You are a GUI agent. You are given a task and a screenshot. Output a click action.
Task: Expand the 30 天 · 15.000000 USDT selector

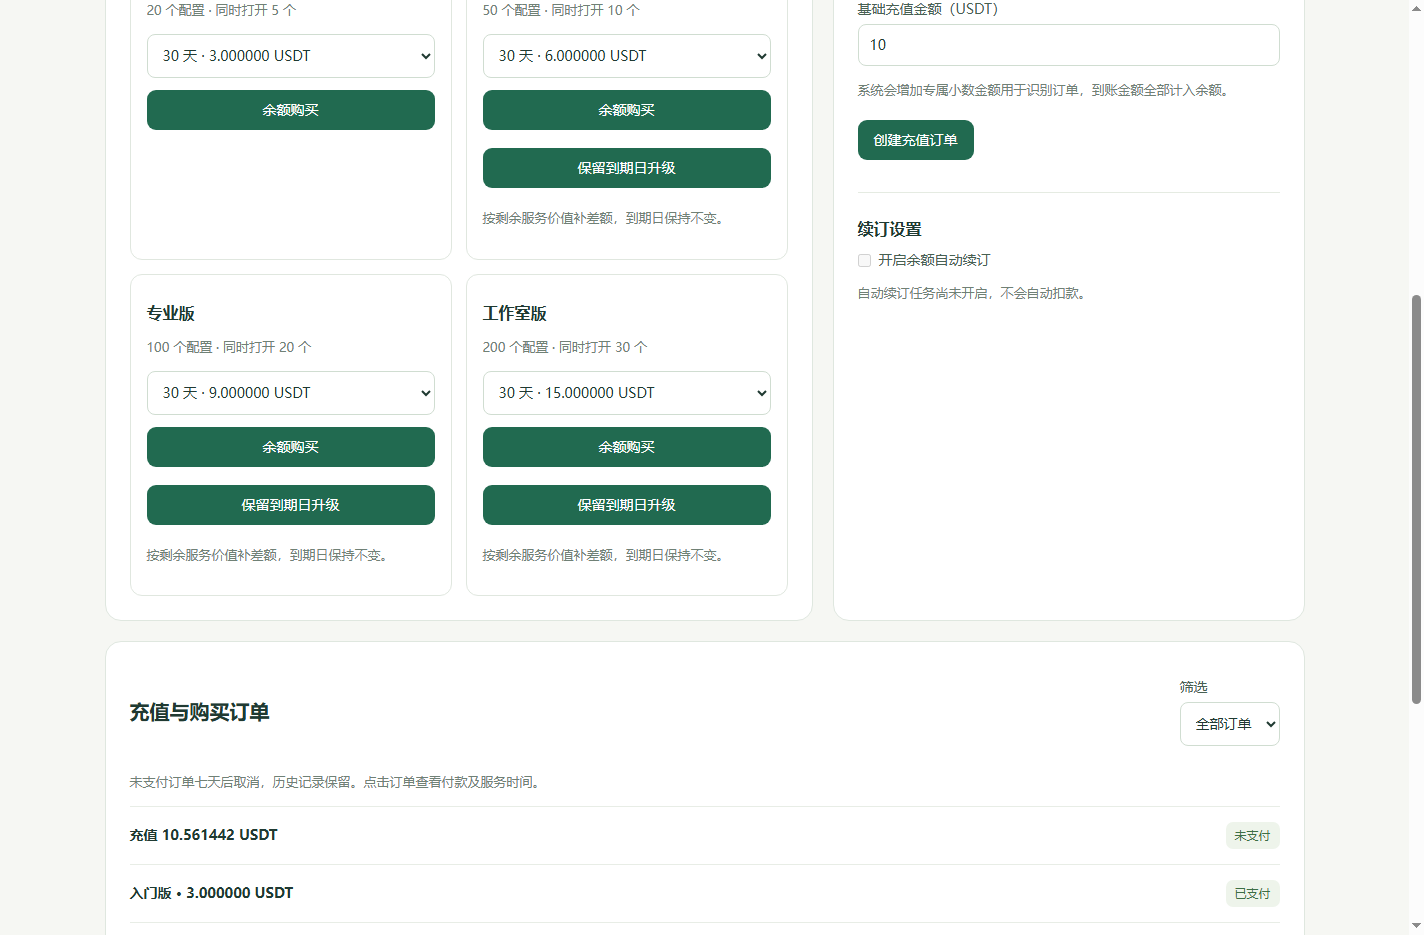(x=627, y=393)
